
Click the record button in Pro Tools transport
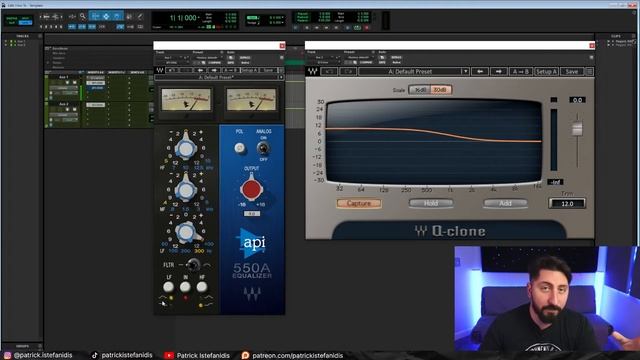tap(367, 27)
